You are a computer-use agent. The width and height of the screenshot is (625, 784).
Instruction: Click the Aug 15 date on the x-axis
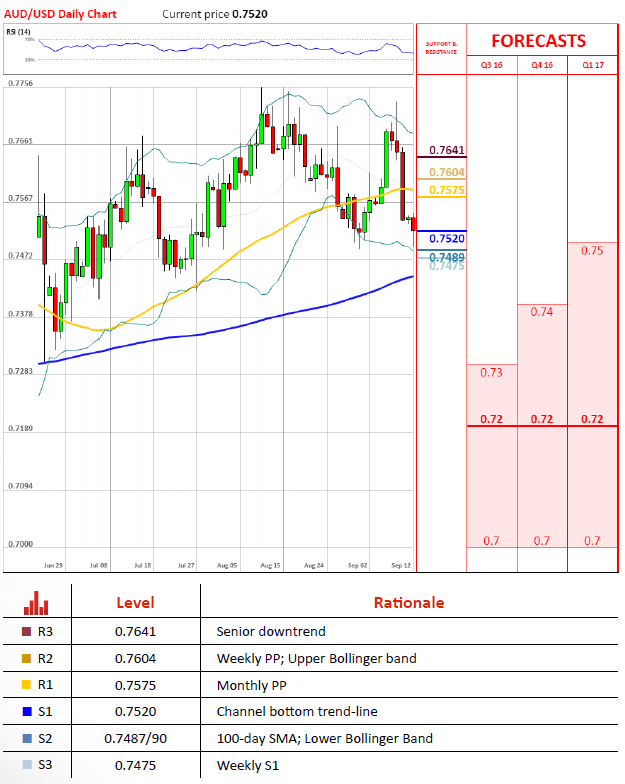point(271,565)
